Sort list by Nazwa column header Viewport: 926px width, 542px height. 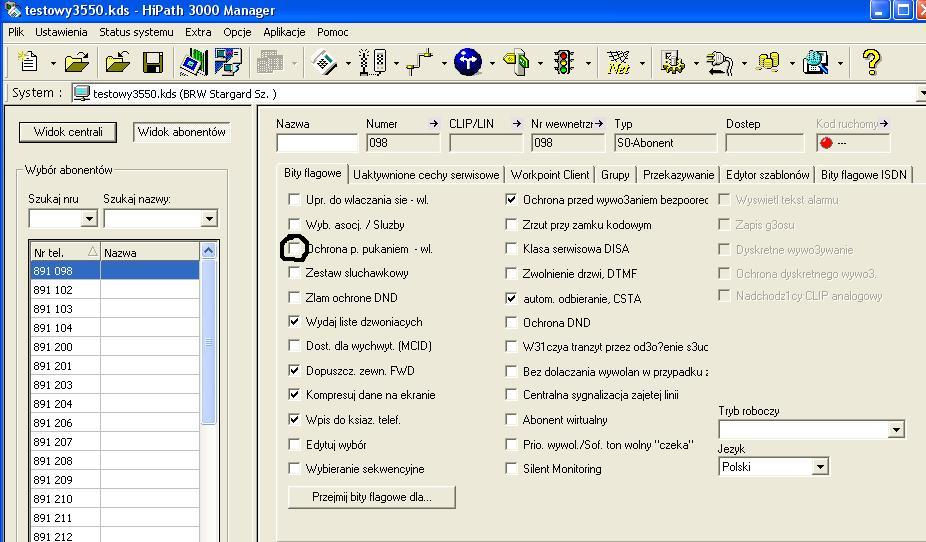point(150,252)
